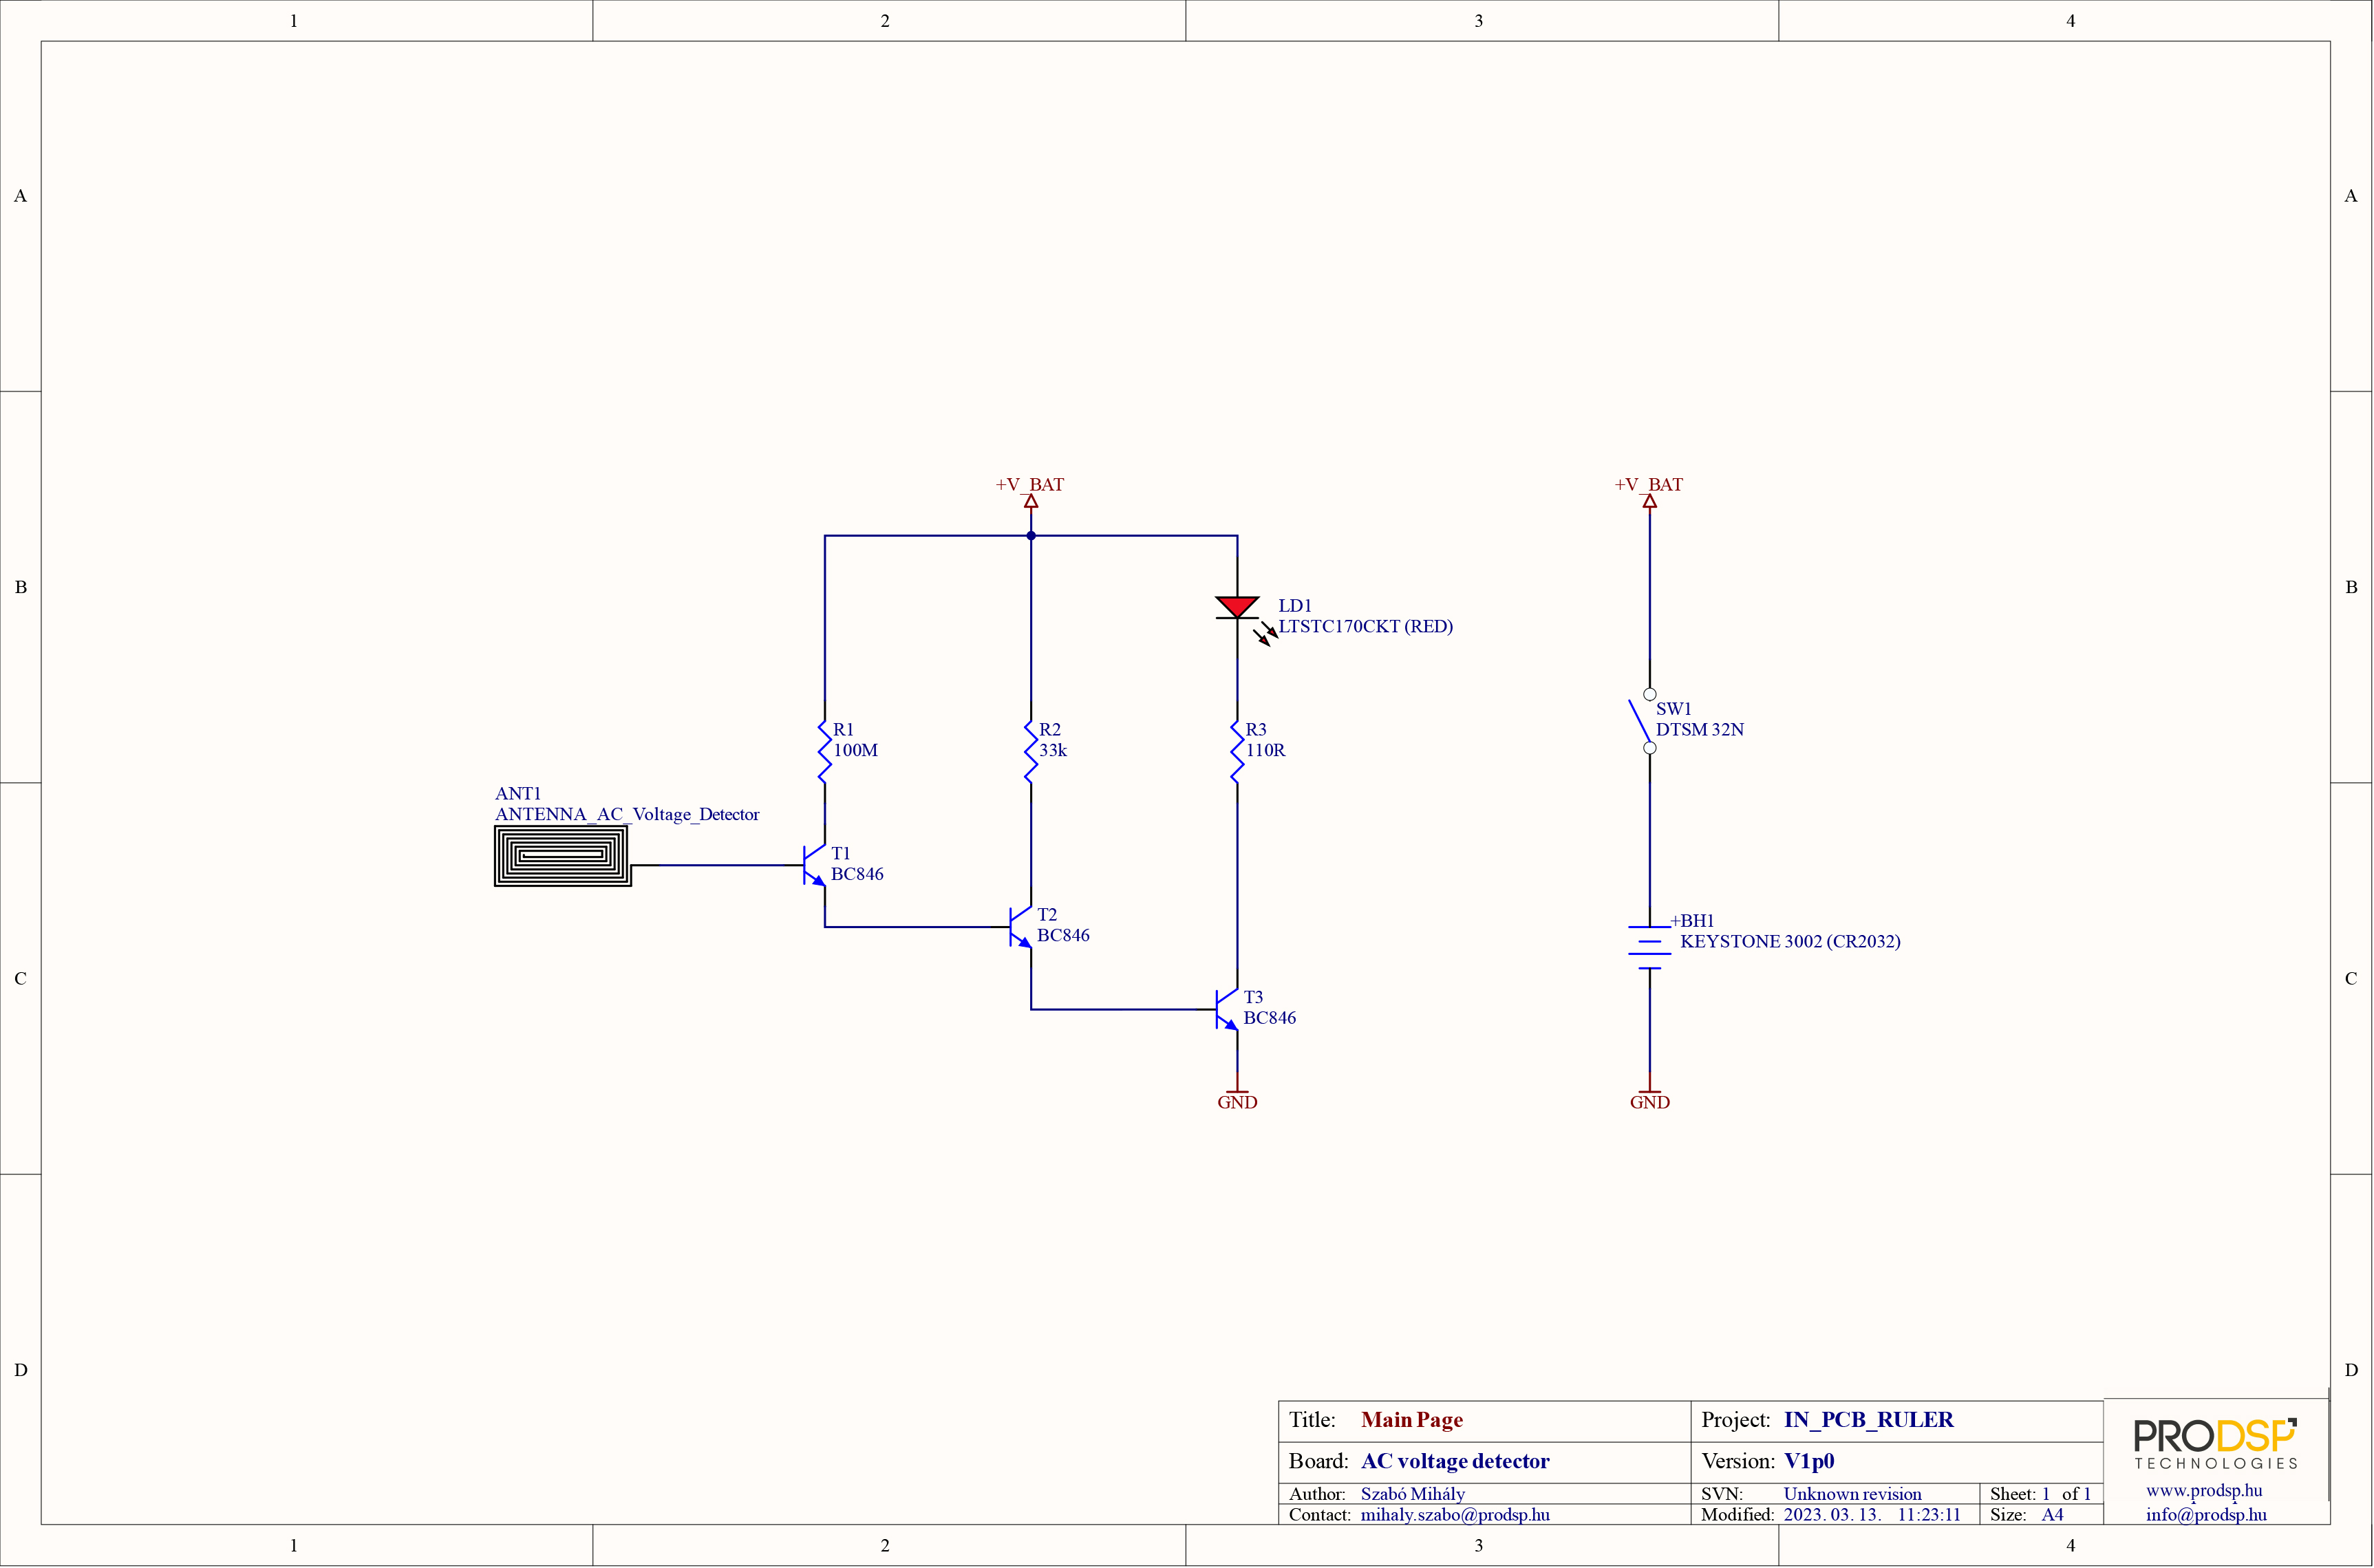The width and height of the screenshot is (2374, 1568).
Task: Click the 'IN_PCB_RULER' project name
Action: coord(1868,1420)
